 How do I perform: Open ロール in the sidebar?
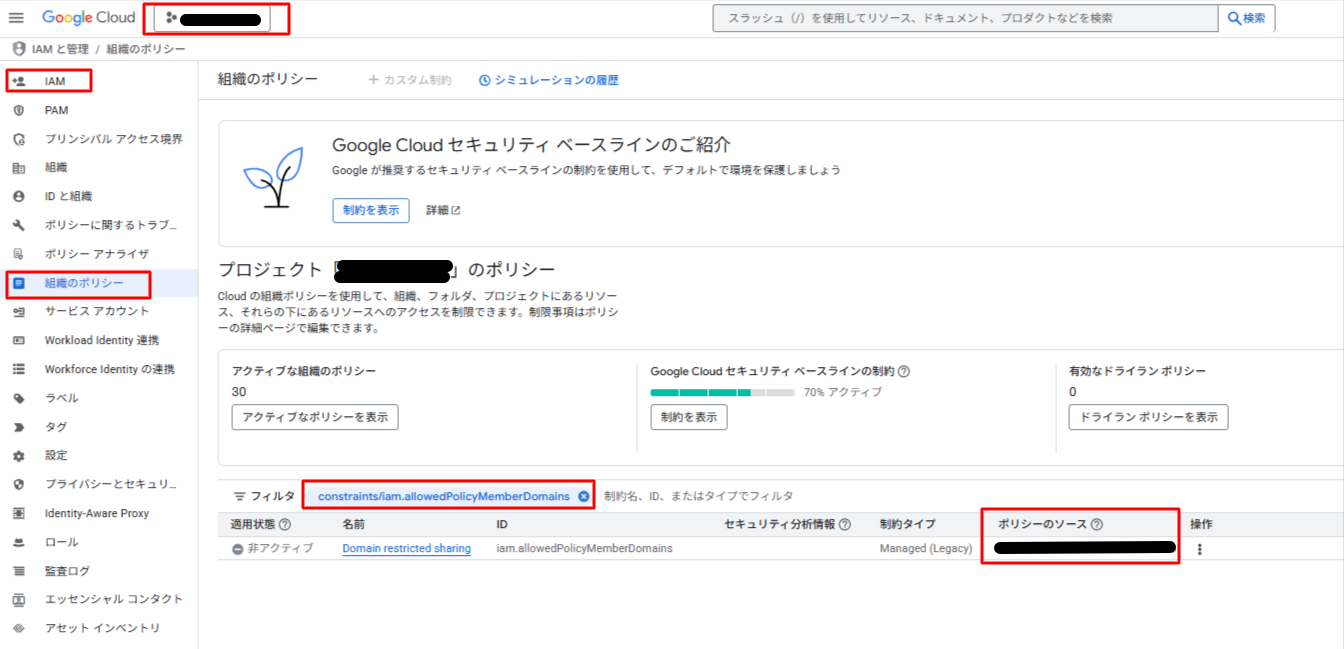click(x=61, y=542)
